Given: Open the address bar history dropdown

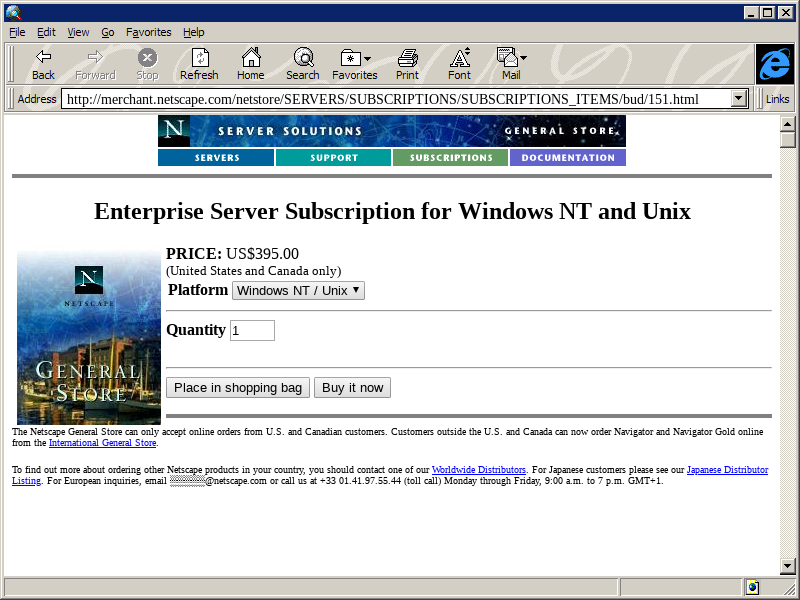Looking at the screenshot, I should coord(739,99).
